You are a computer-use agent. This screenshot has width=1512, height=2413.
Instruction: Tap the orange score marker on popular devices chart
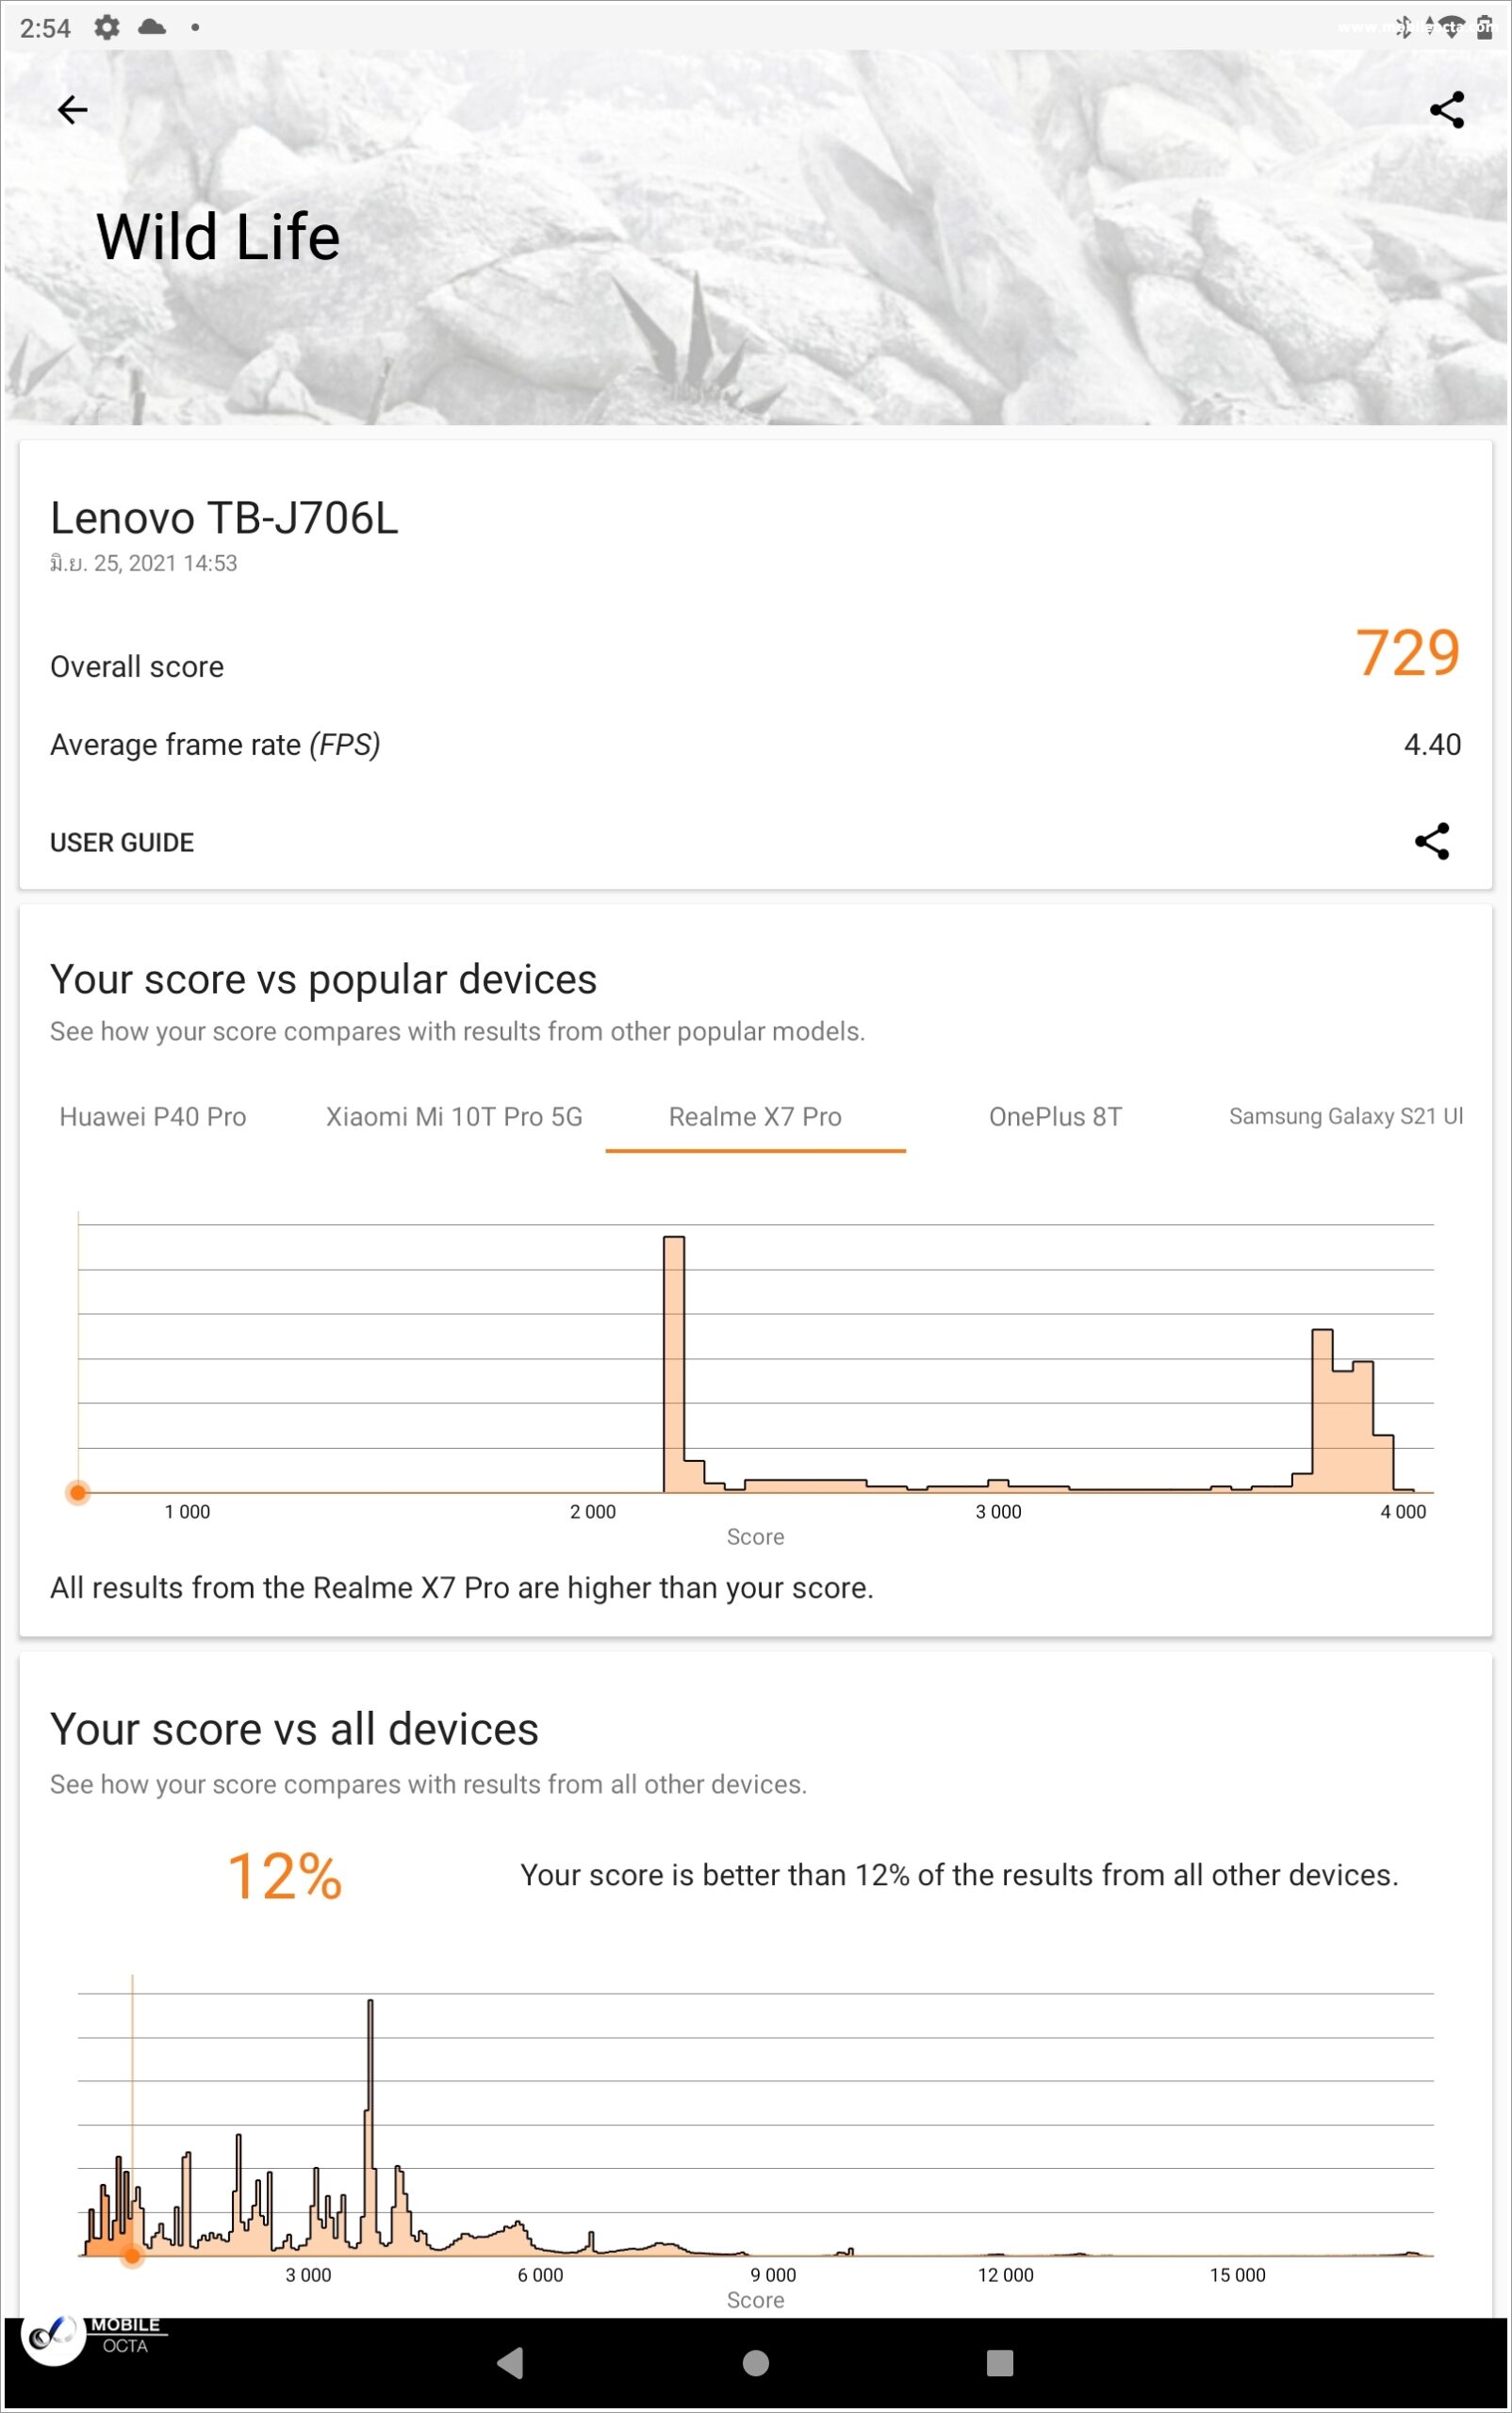78,1492
